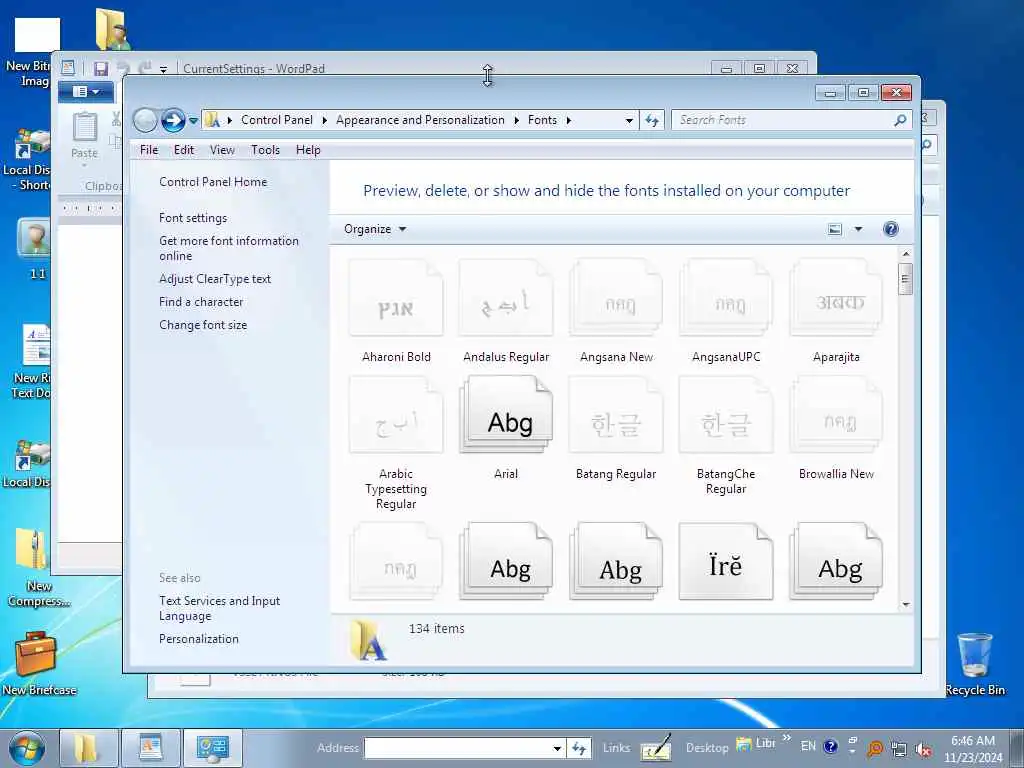Open the File menu
The width and height of the screenshot is (1024, 768).
tap(149, 150)
